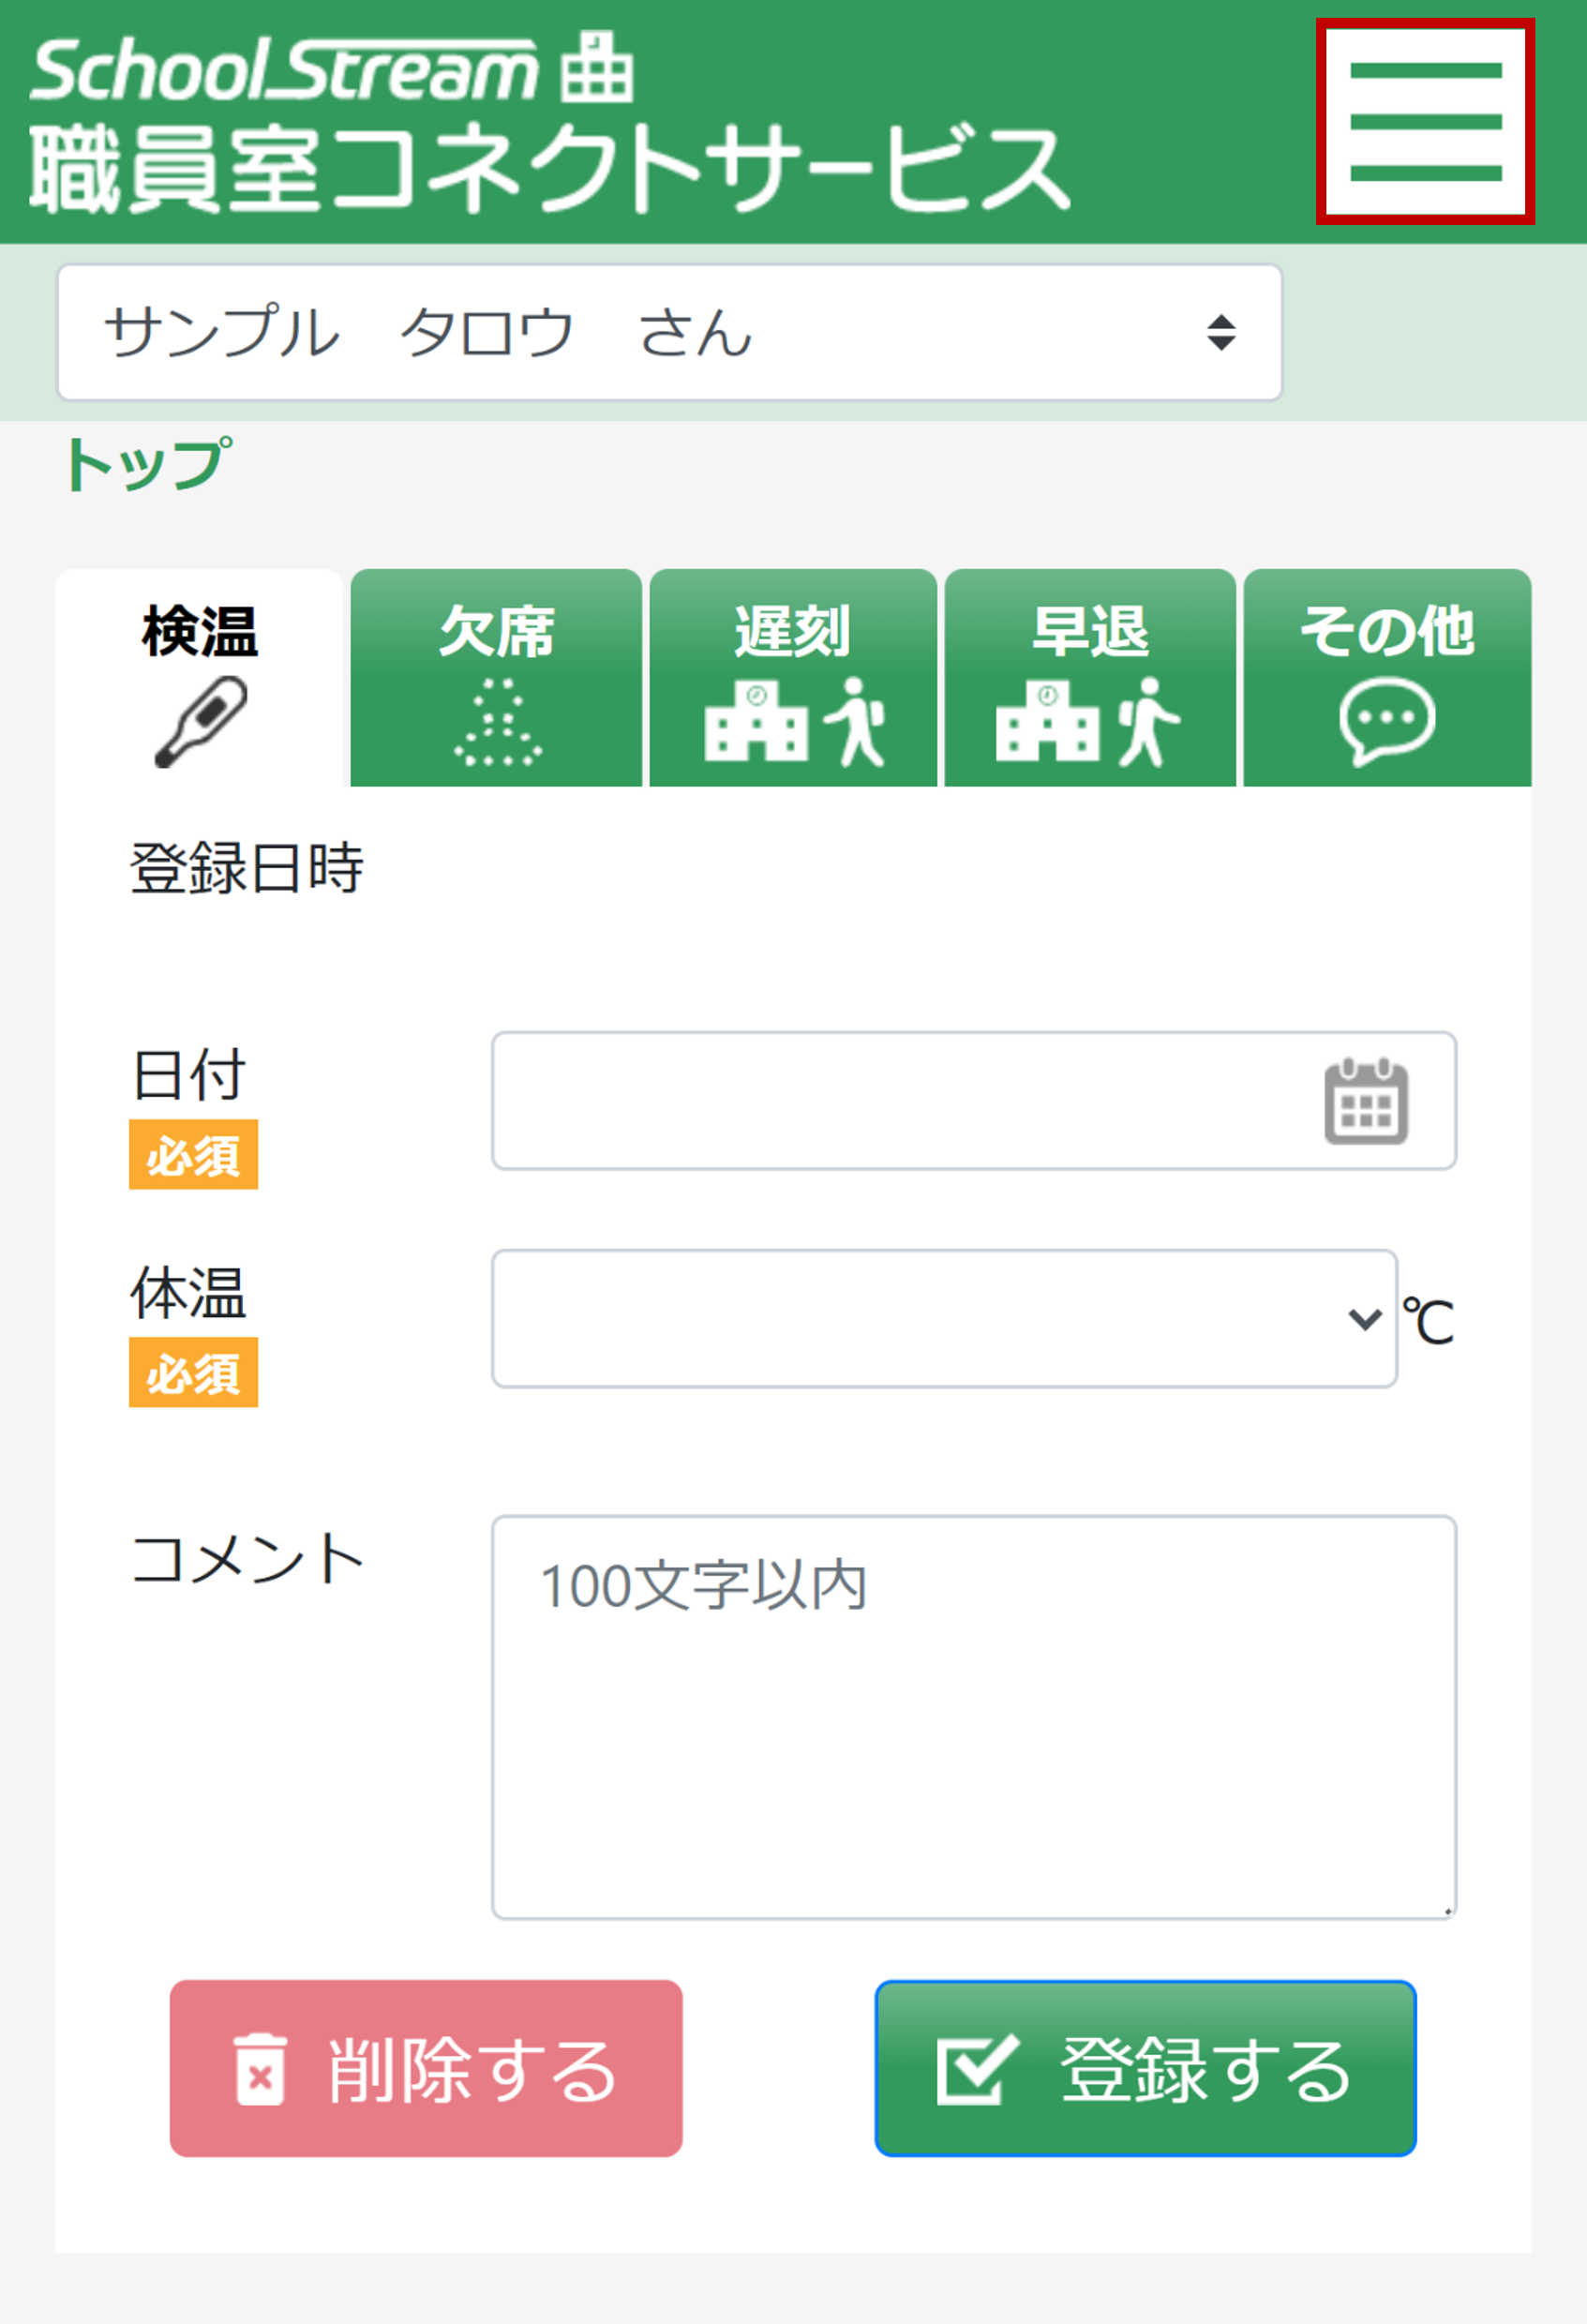The height and width of the screenshot is (2324, 1587).
Task: Click the トップ breadcrumb link
Action: click(147, 465)
